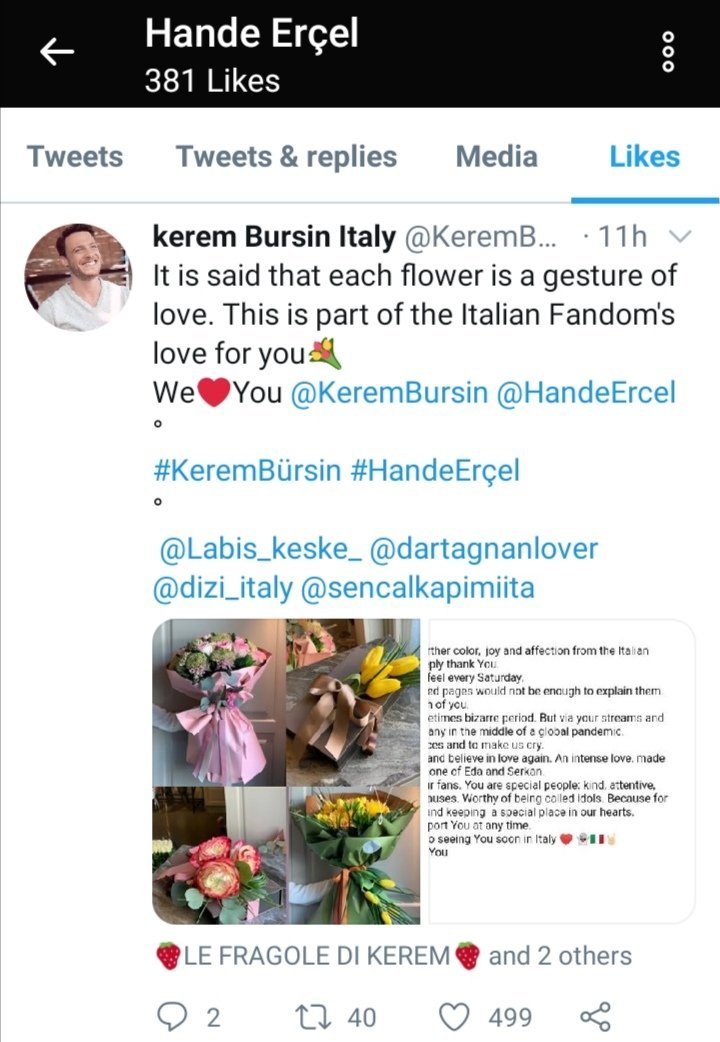Open the @KeremBursin mention link
This screenshot has width=720, height=1042.
tap(389, 392)
